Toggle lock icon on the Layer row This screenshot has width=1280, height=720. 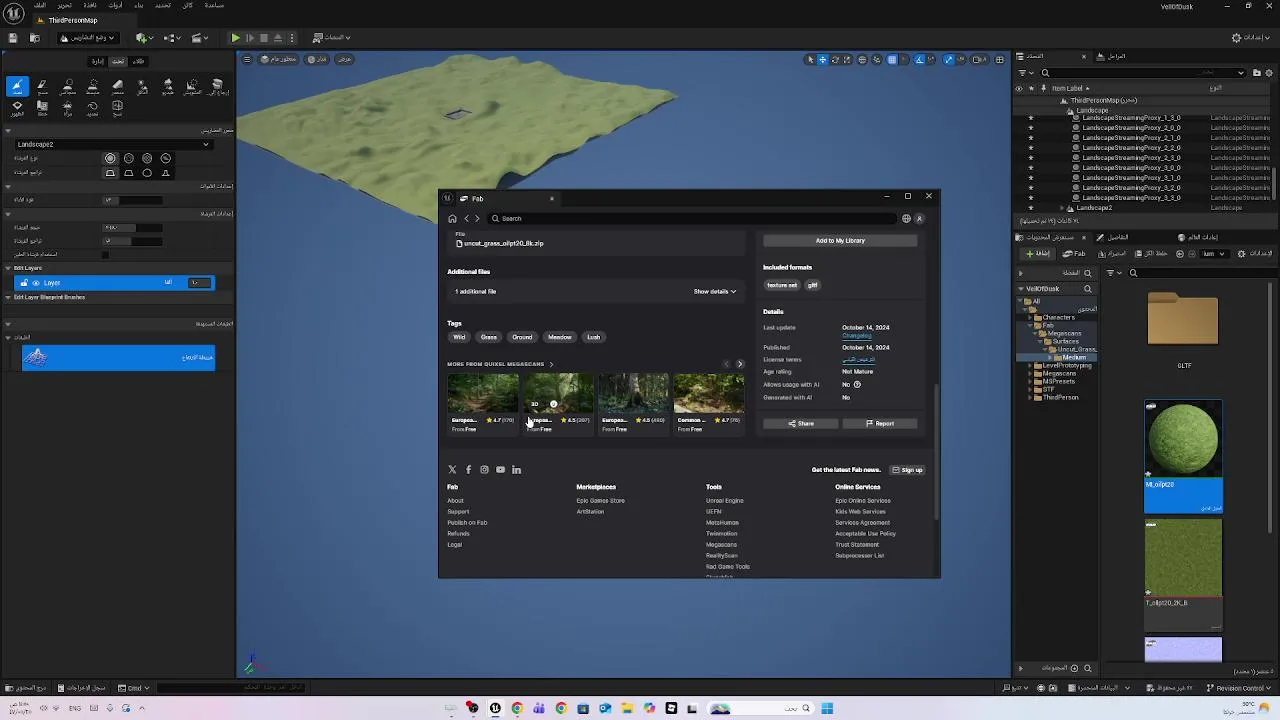coord(24,283)
